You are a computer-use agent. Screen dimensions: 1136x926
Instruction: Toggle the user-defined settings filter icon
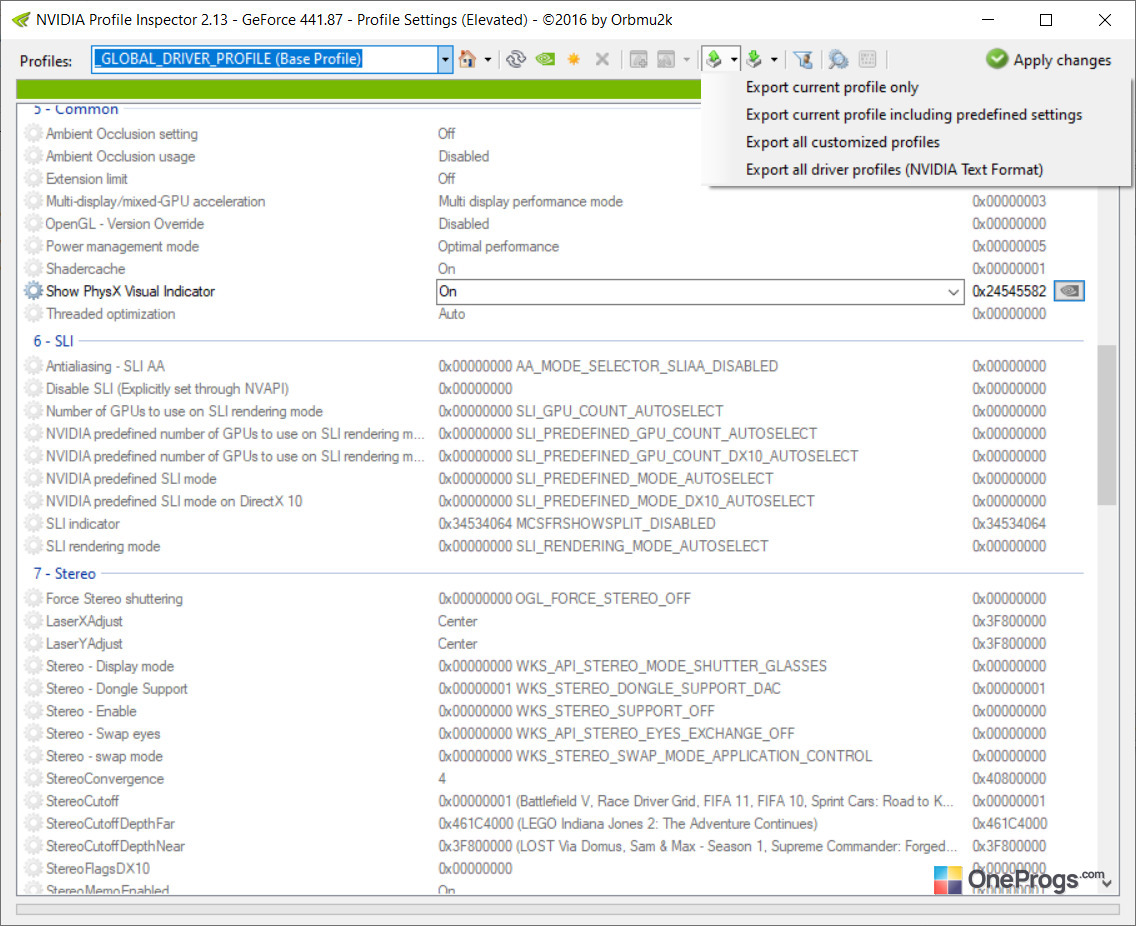click(x=803, y=59)
